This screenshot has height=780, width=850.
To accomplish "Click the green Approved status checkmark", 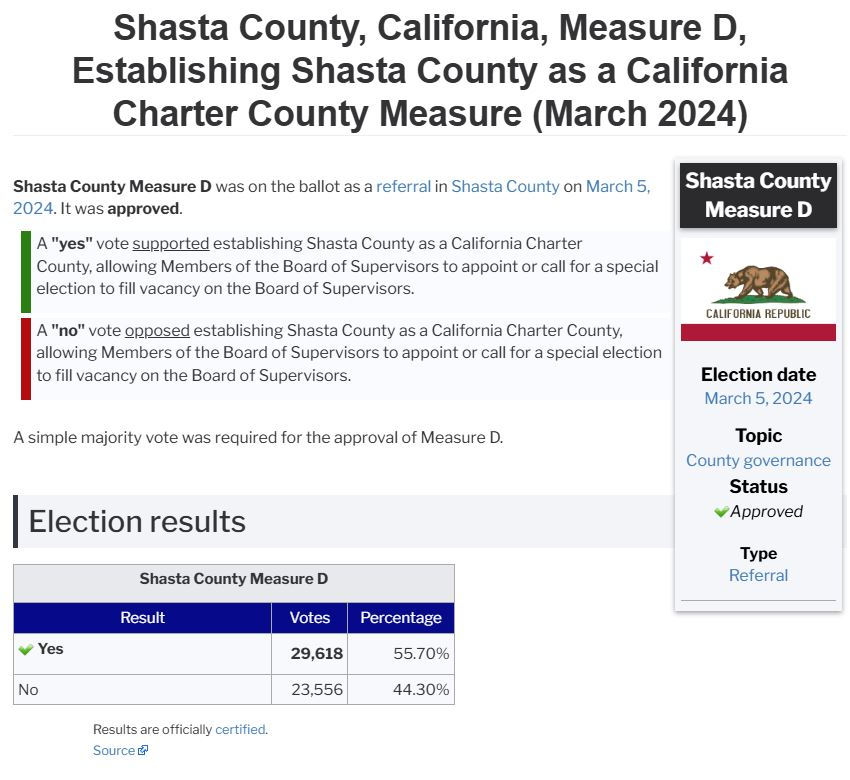I will [721, 512].
